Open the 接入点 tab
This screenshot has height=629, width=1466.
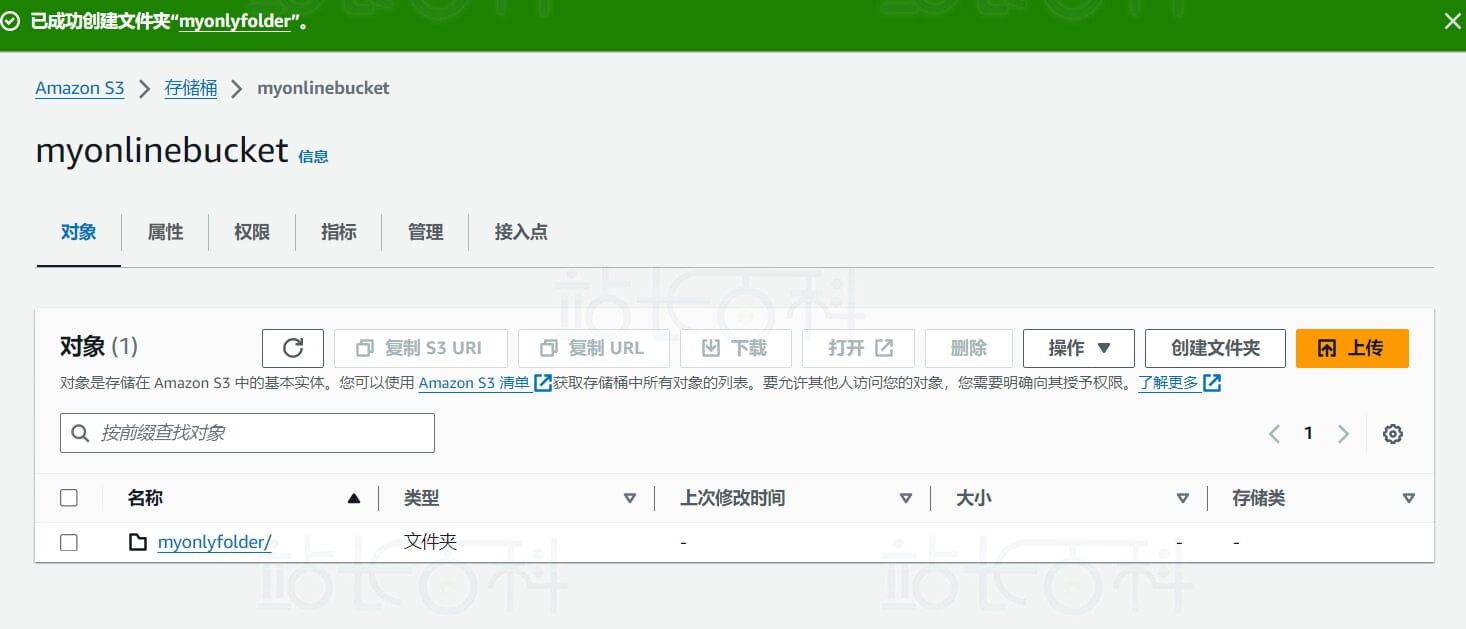521,232
